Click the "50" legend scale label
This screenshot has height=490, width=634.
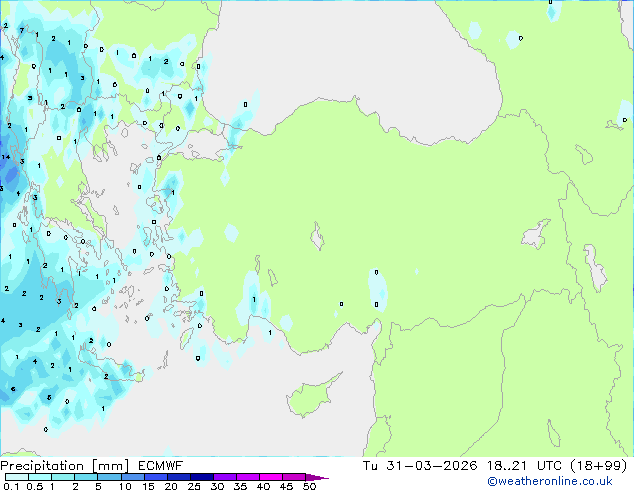click(x=309, y=486)
